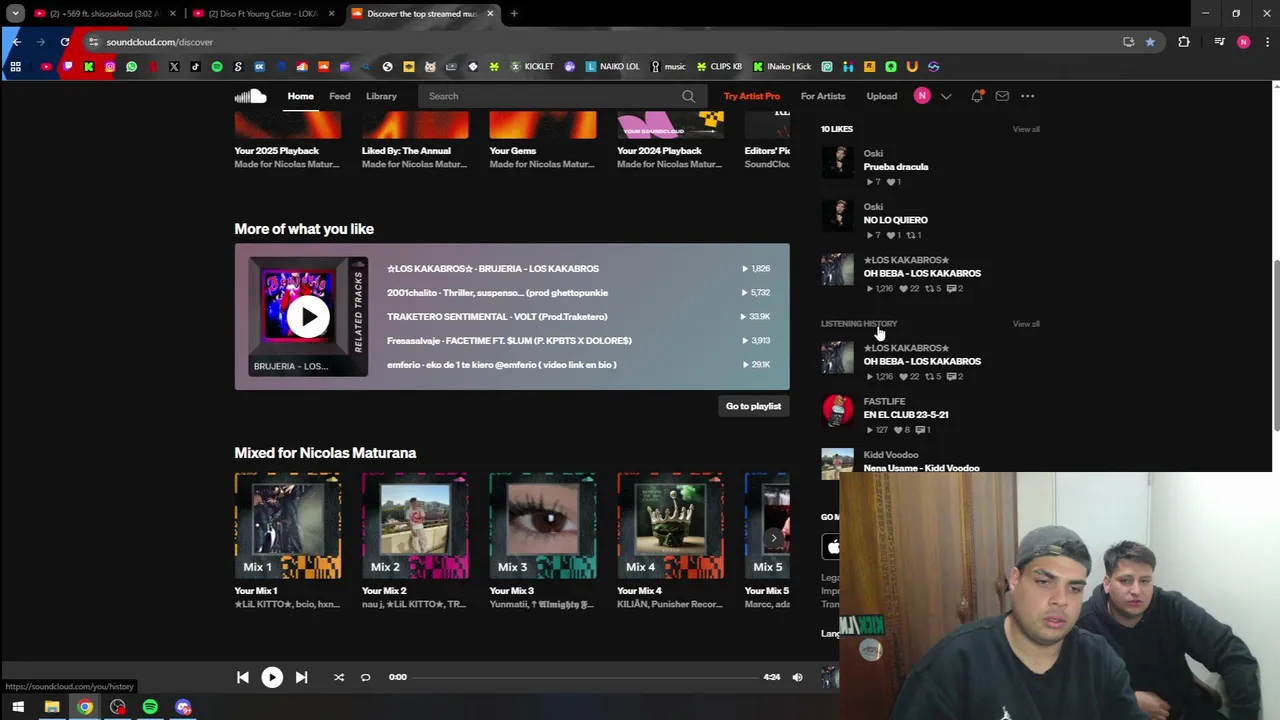Open Your 2025 Playback playlist title

click(x=276, y=151)
